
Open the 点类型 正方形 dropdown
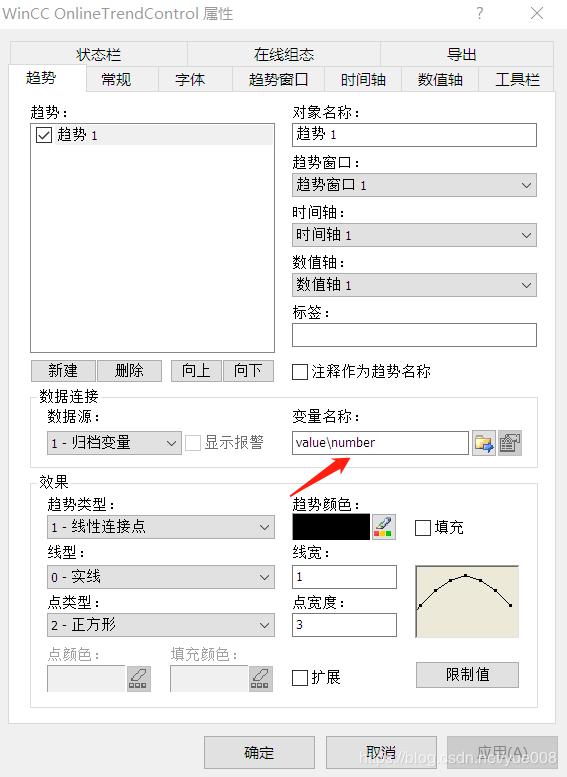(161, 625)
